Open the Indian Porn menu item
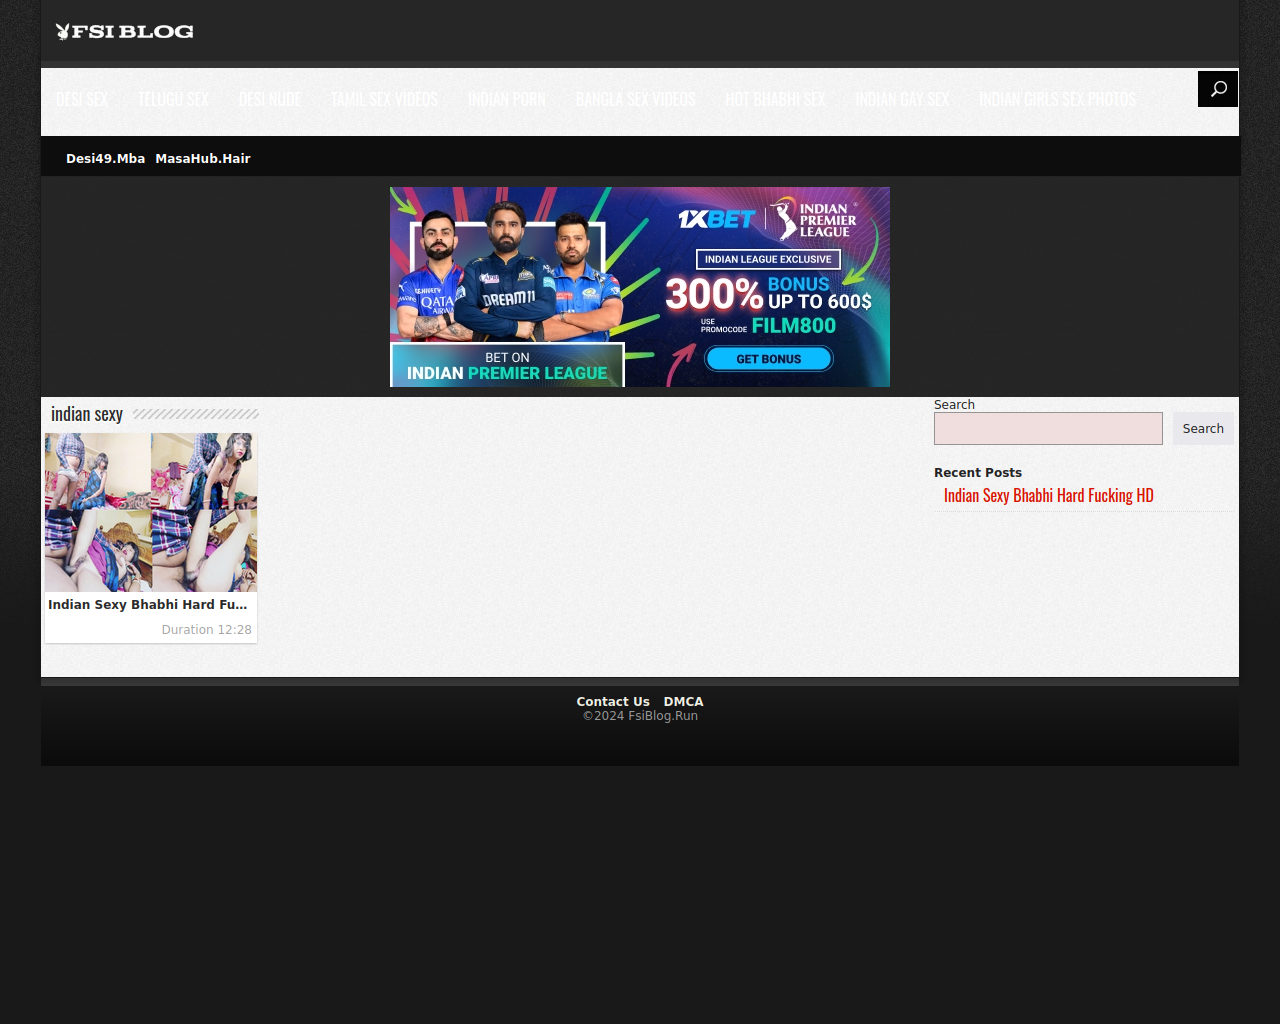 [x=507, y=99]
